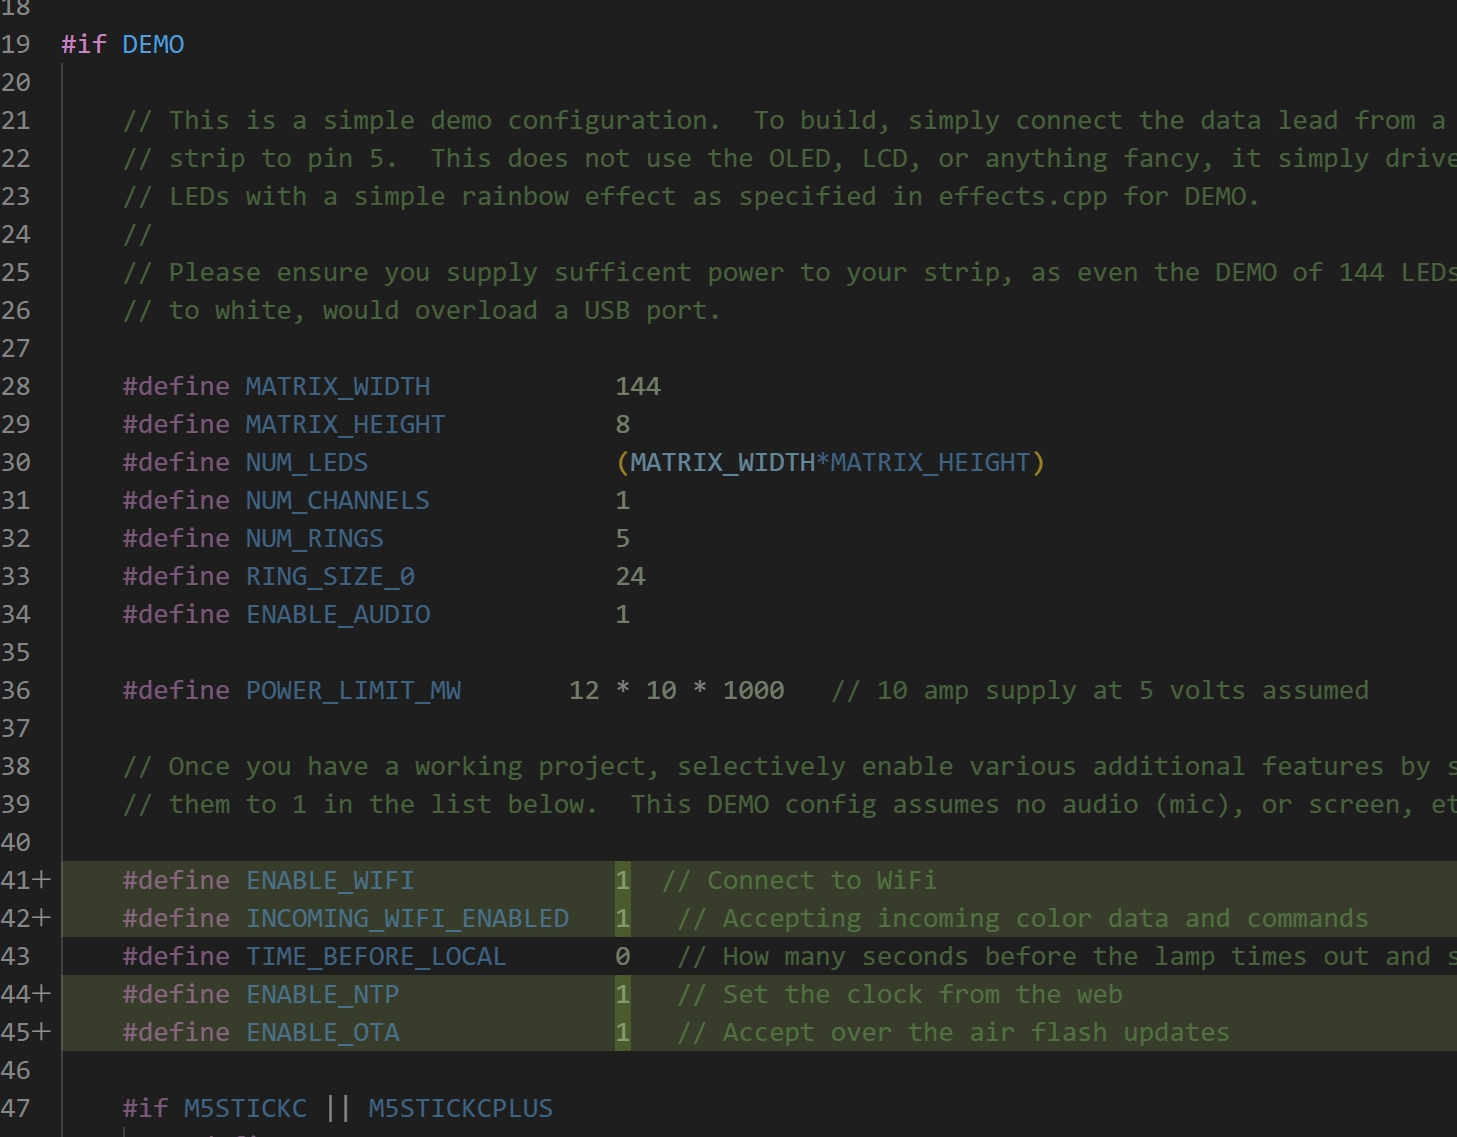Click the ENABLE_OTA identifier
Screen dimensions: 1457x1137
322,1033
